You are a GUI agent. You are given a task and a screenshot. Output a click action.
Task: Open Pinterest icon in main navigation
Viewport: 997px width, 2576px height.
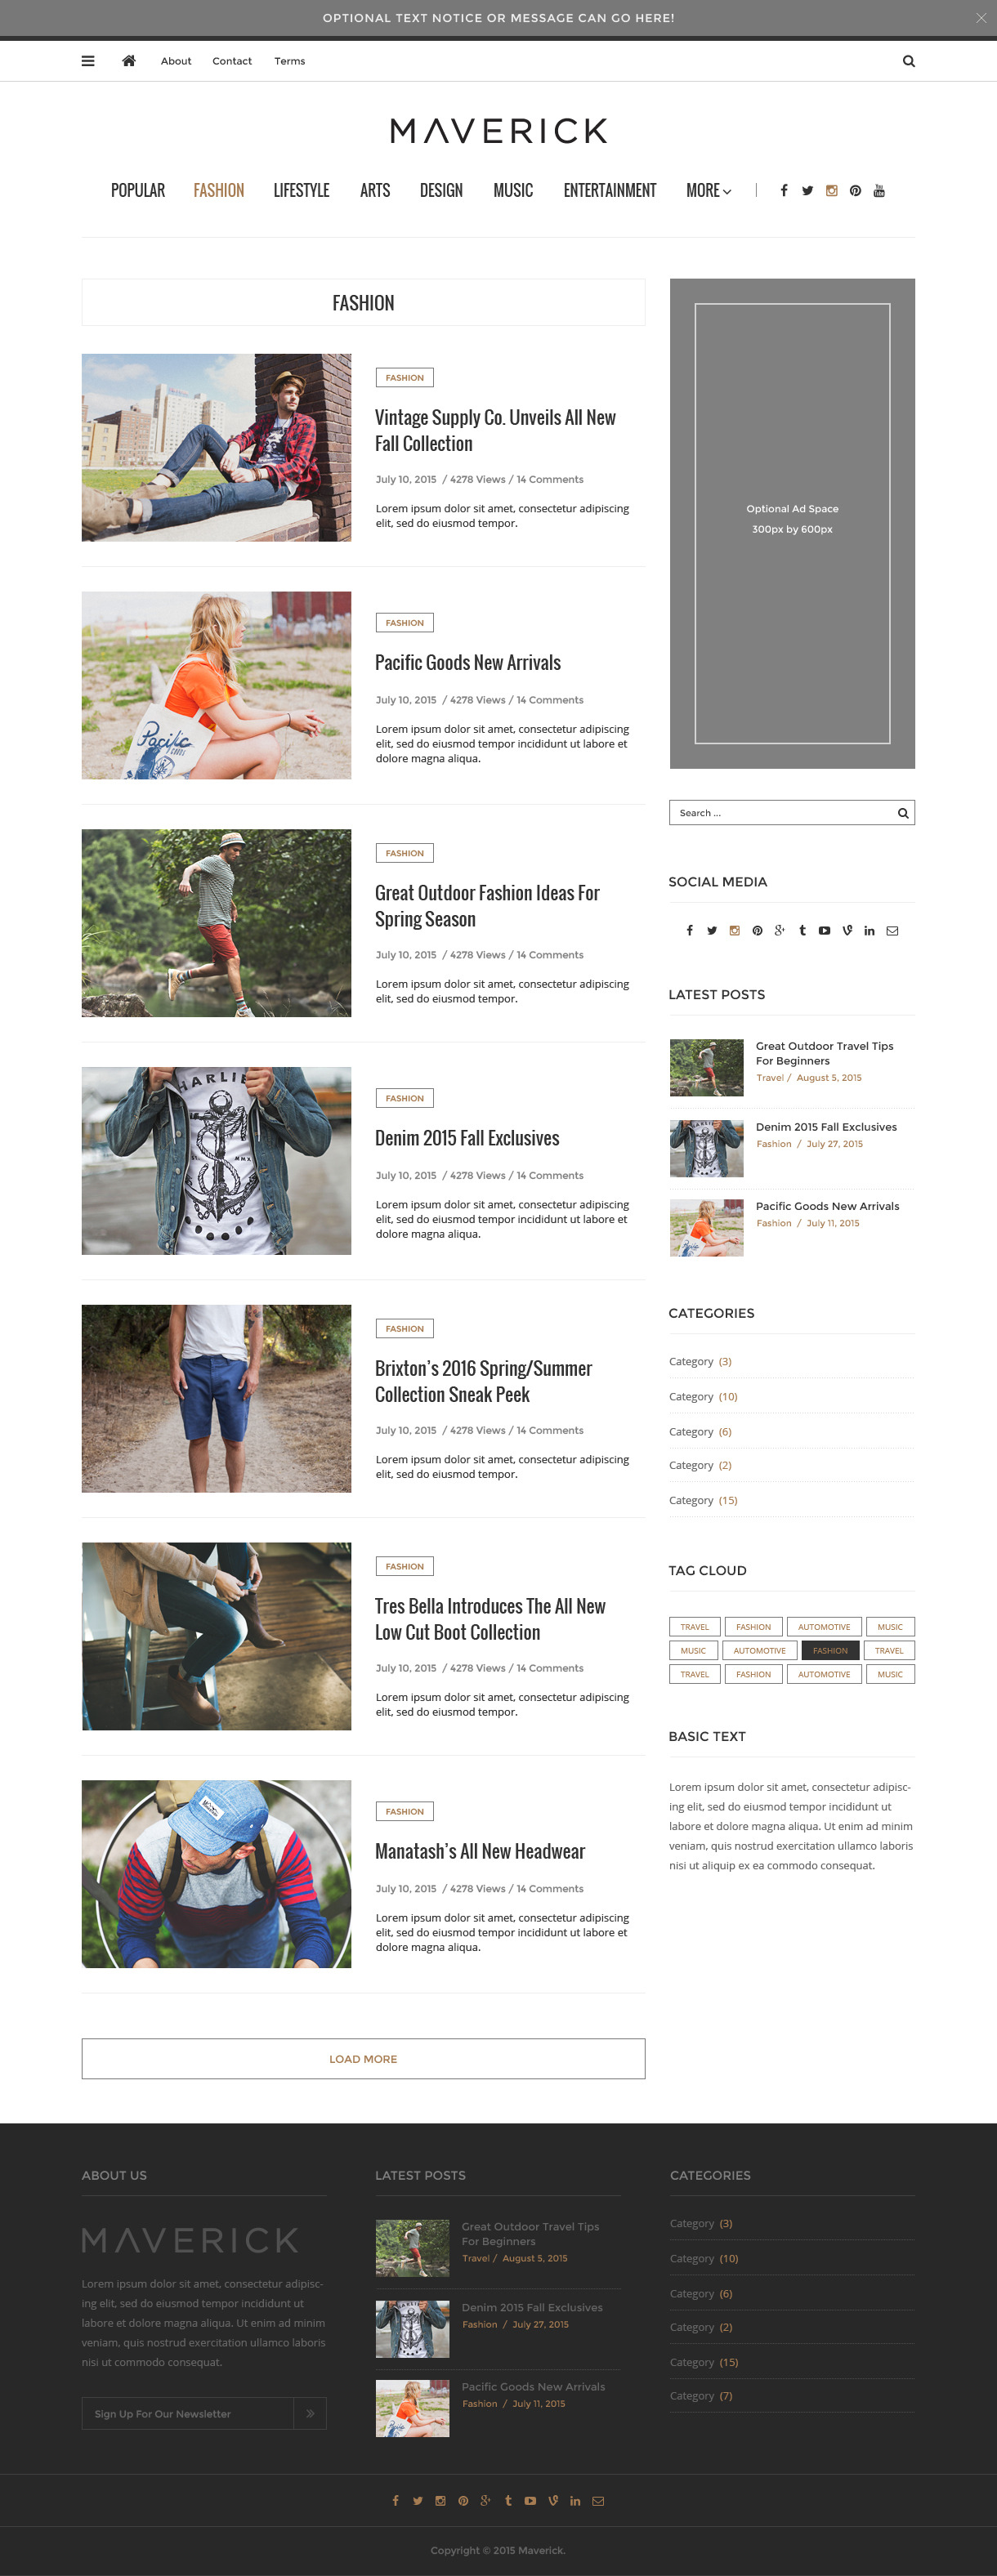[855, 191]
